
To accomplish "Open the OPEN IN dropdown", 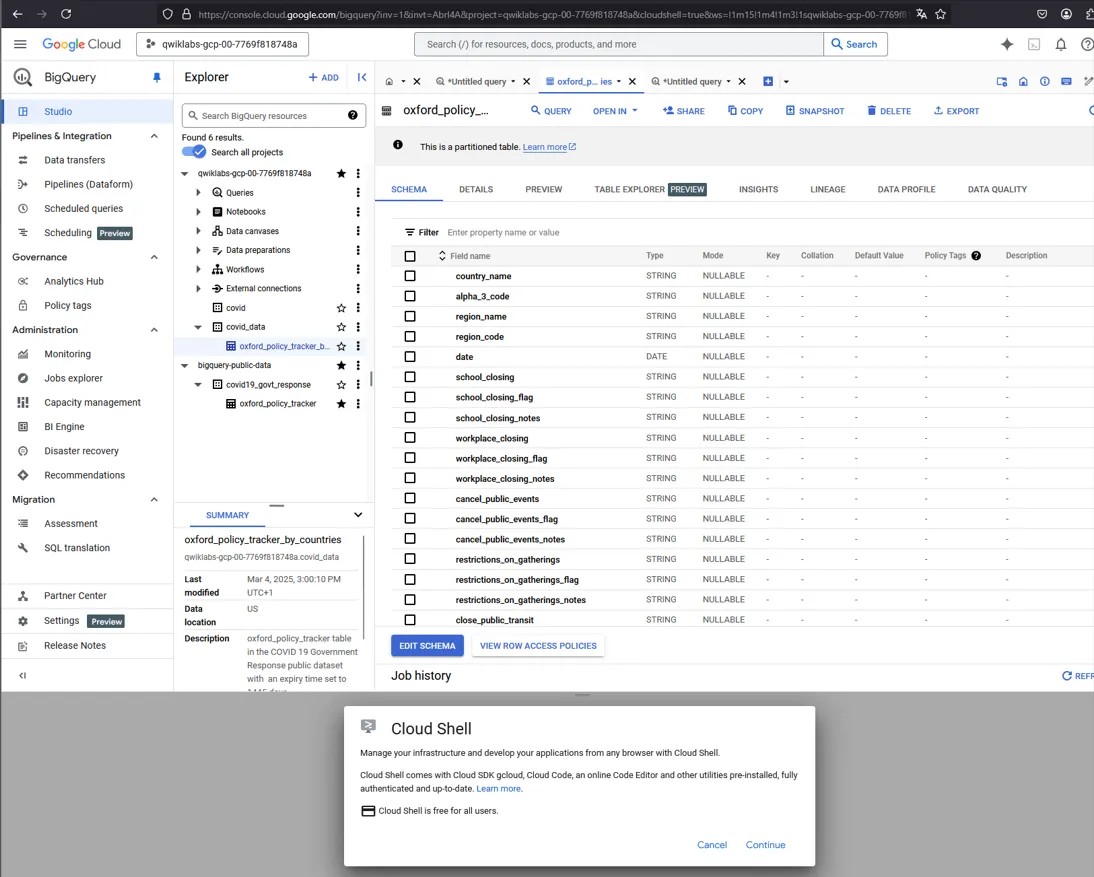I will click(x=615, y=111).
